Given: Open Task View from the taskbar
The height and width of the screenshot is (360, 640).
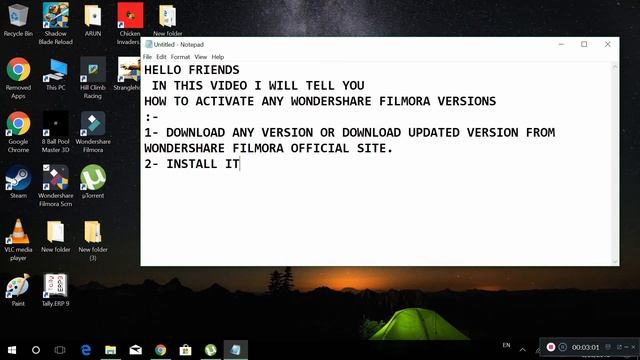Looking at the screenshot, I should 60,350.
